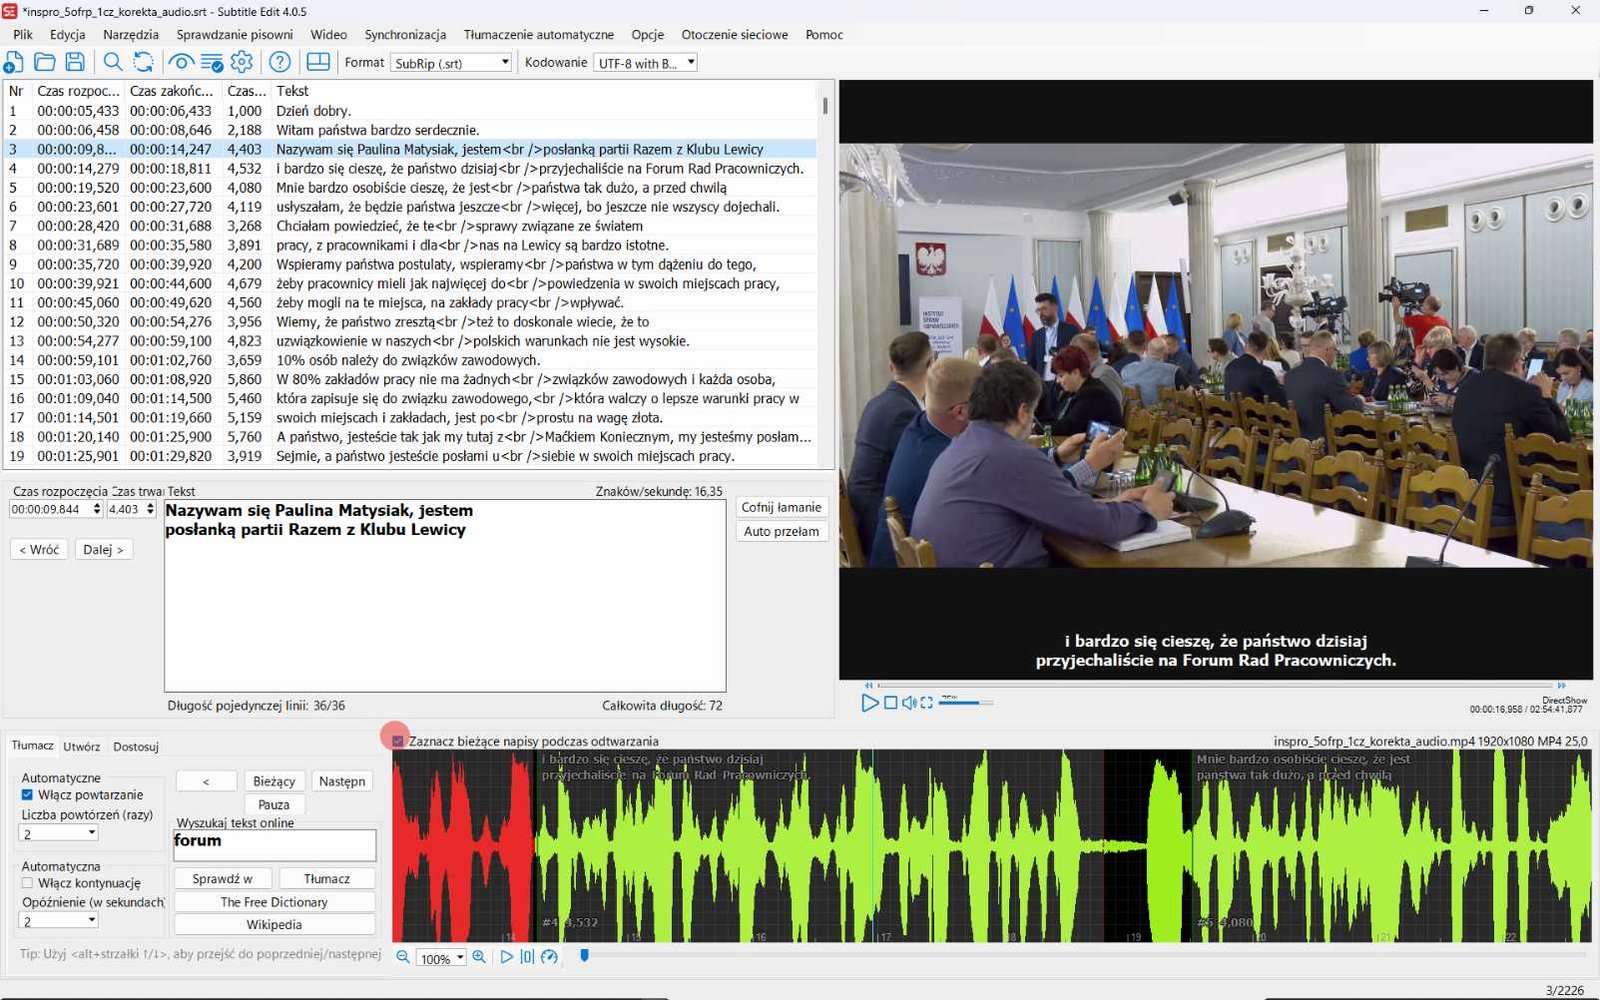Enable the Włącz kontynuację checkbox
The image size is (1600, 1000).
point(27,883)
